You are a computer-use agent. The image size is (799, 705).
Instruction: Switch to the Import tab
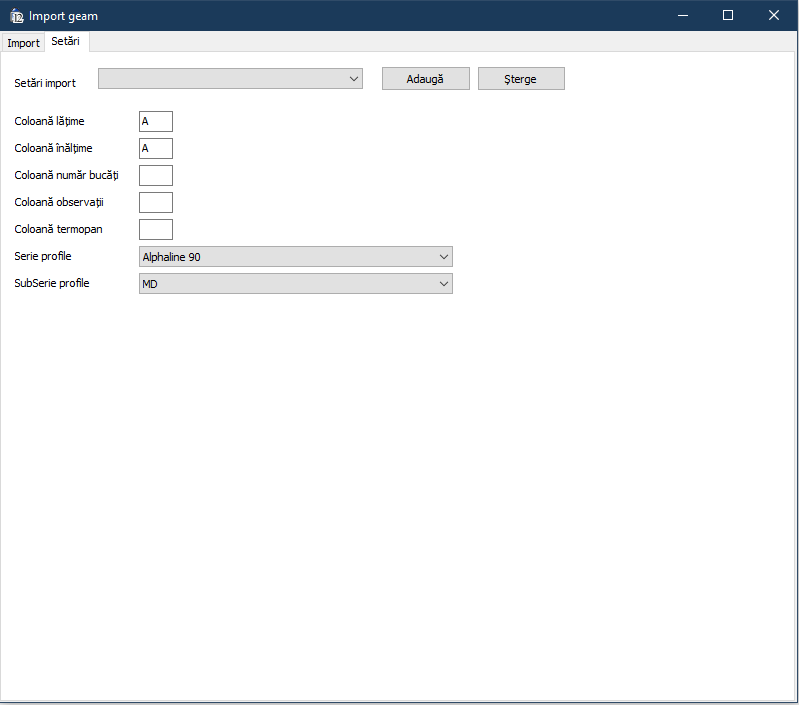(23, 43)
